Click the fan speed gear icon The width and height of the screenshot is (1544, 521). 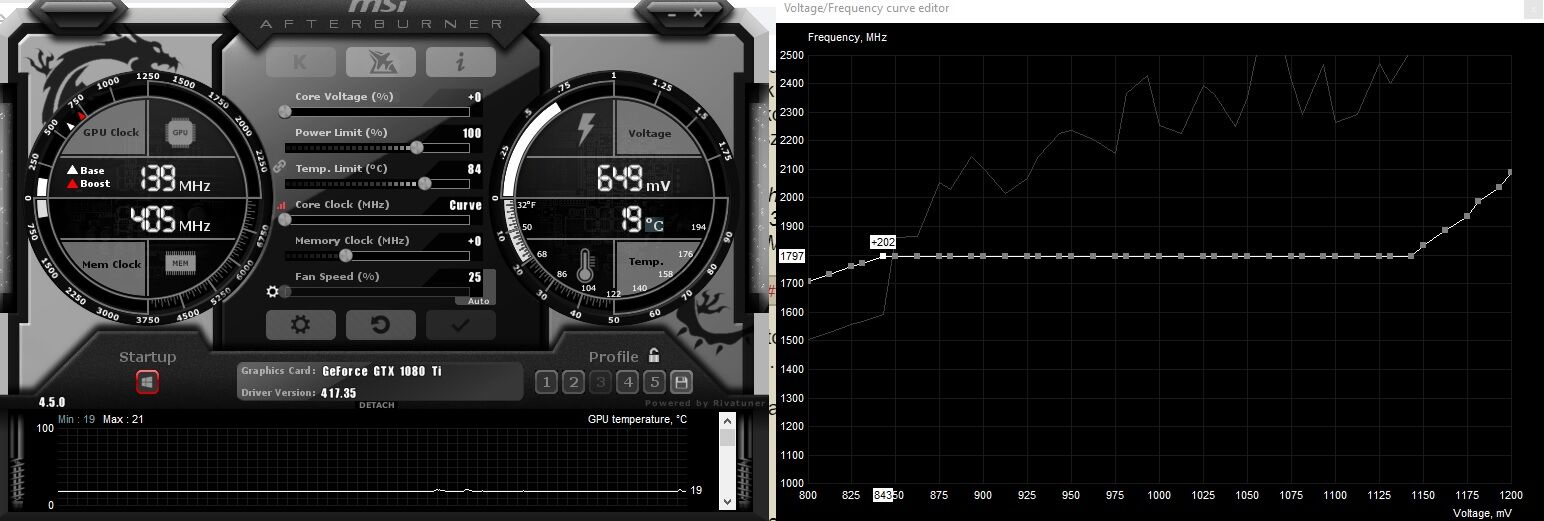click(x=272, y=292)
